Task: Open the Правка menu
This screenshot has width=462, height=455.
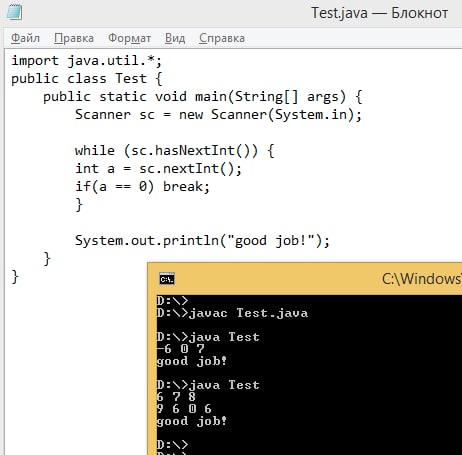Action: (74, 38)
